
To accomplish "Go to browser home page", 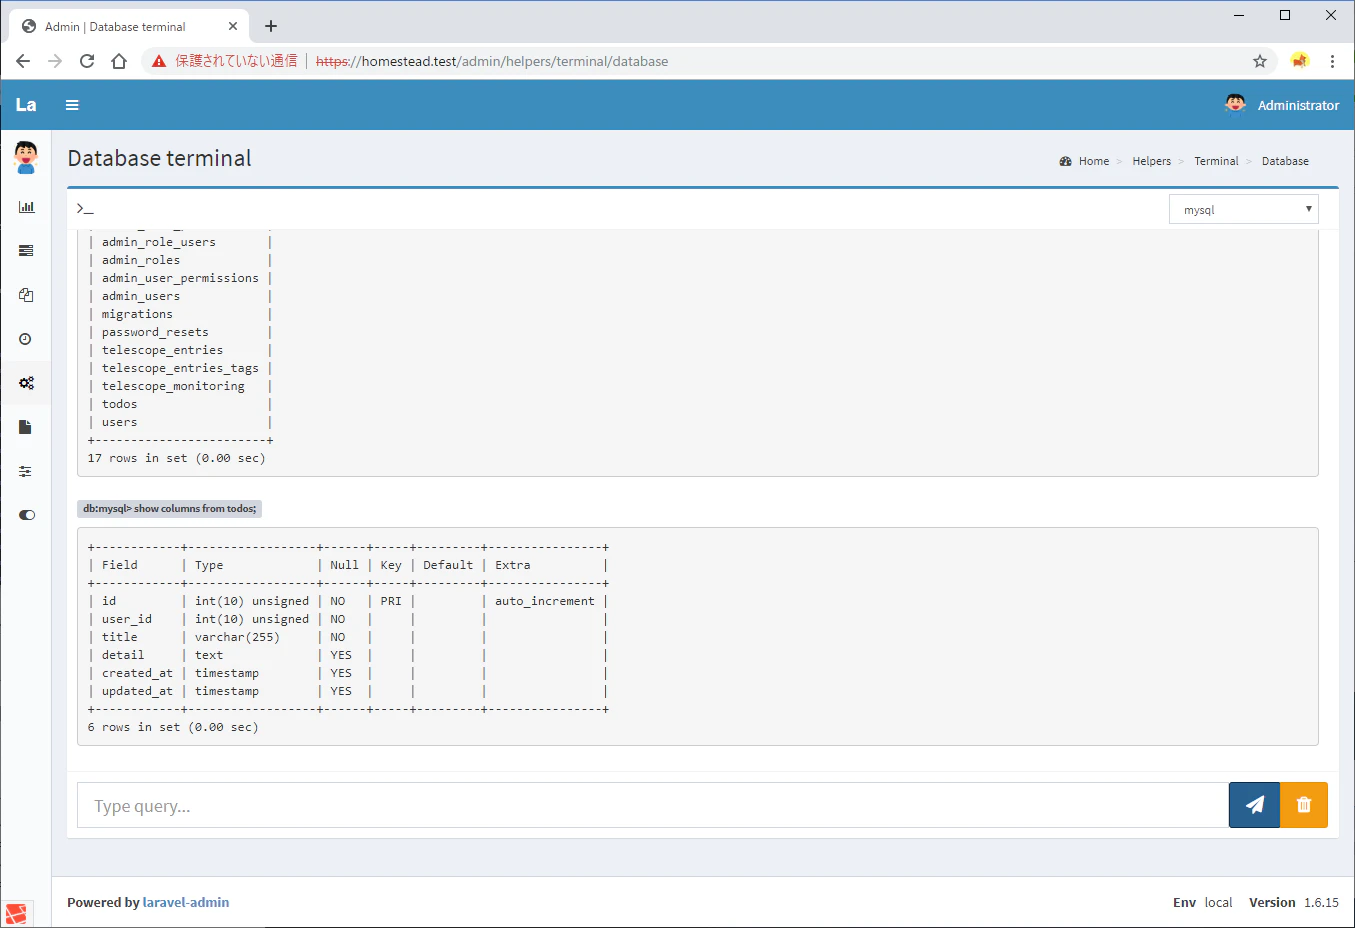I will click(119, 61).
